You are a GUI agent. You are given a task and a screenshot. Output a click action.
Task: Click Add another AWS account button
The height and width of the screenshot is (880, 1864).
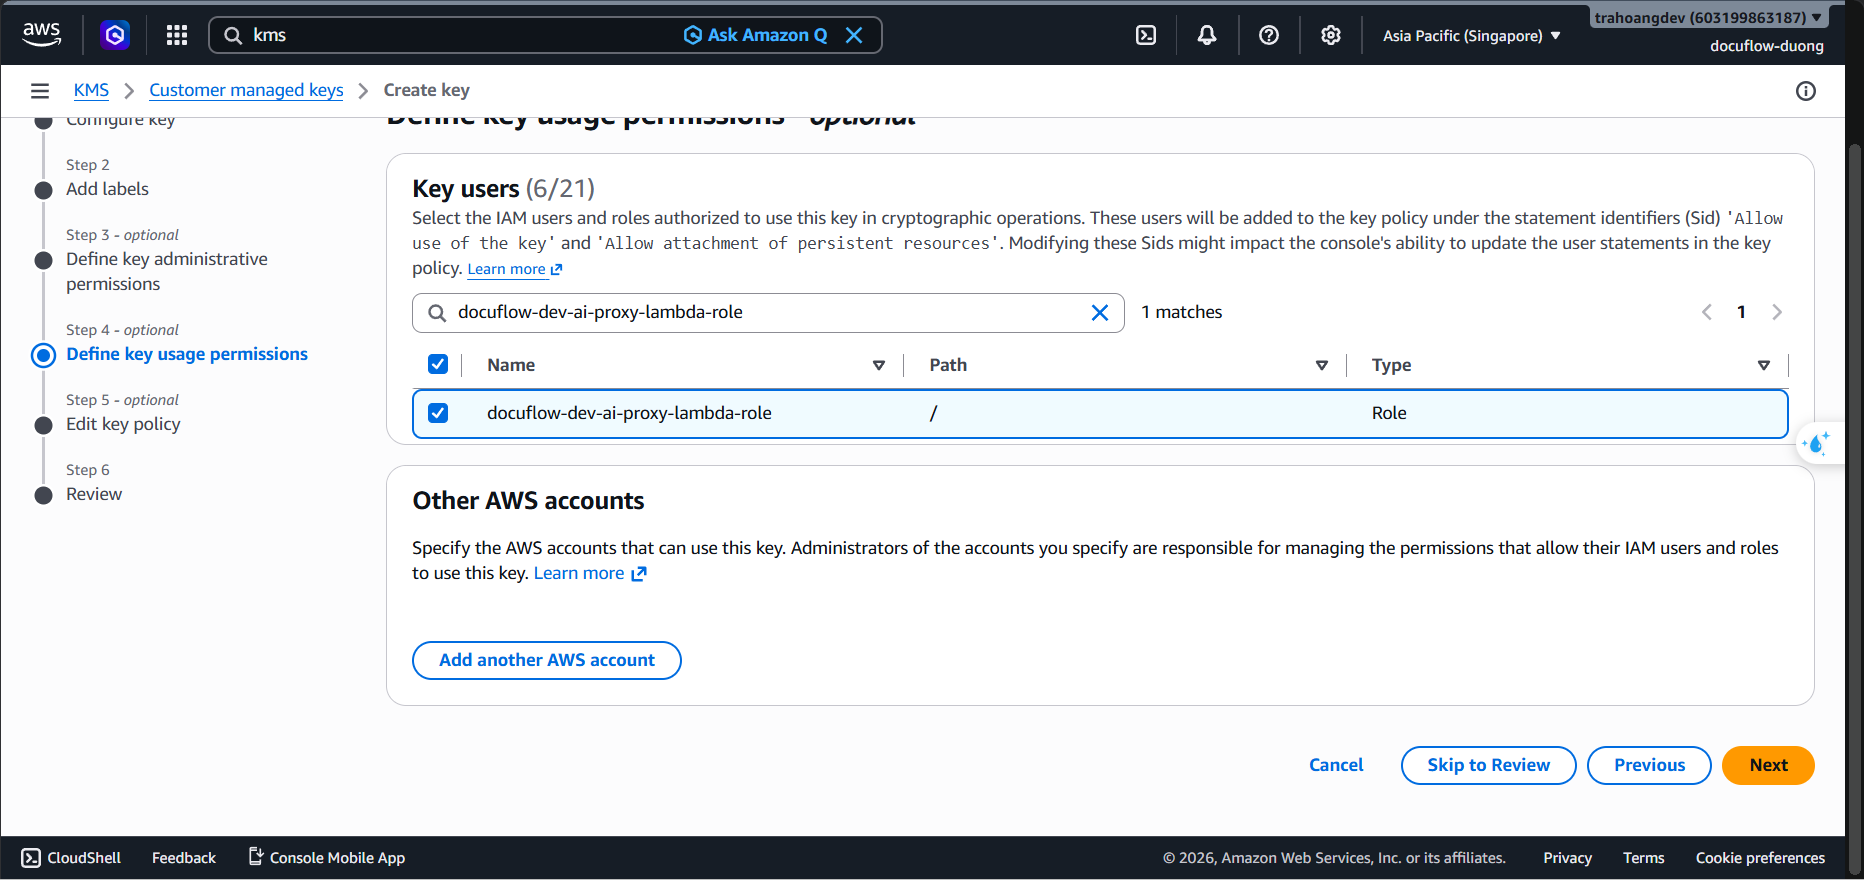tap(547, 660)
